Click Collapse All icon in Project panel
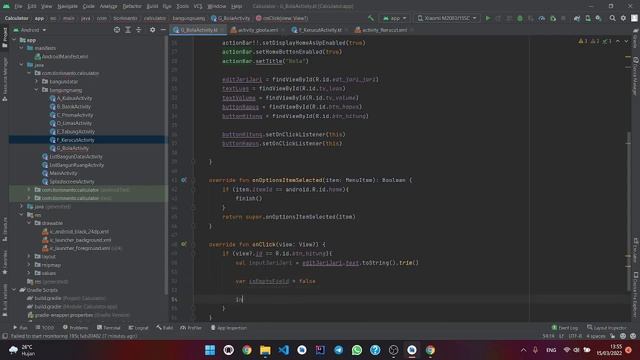The height and width of the screenshot is (360, 640). point(138,30)
